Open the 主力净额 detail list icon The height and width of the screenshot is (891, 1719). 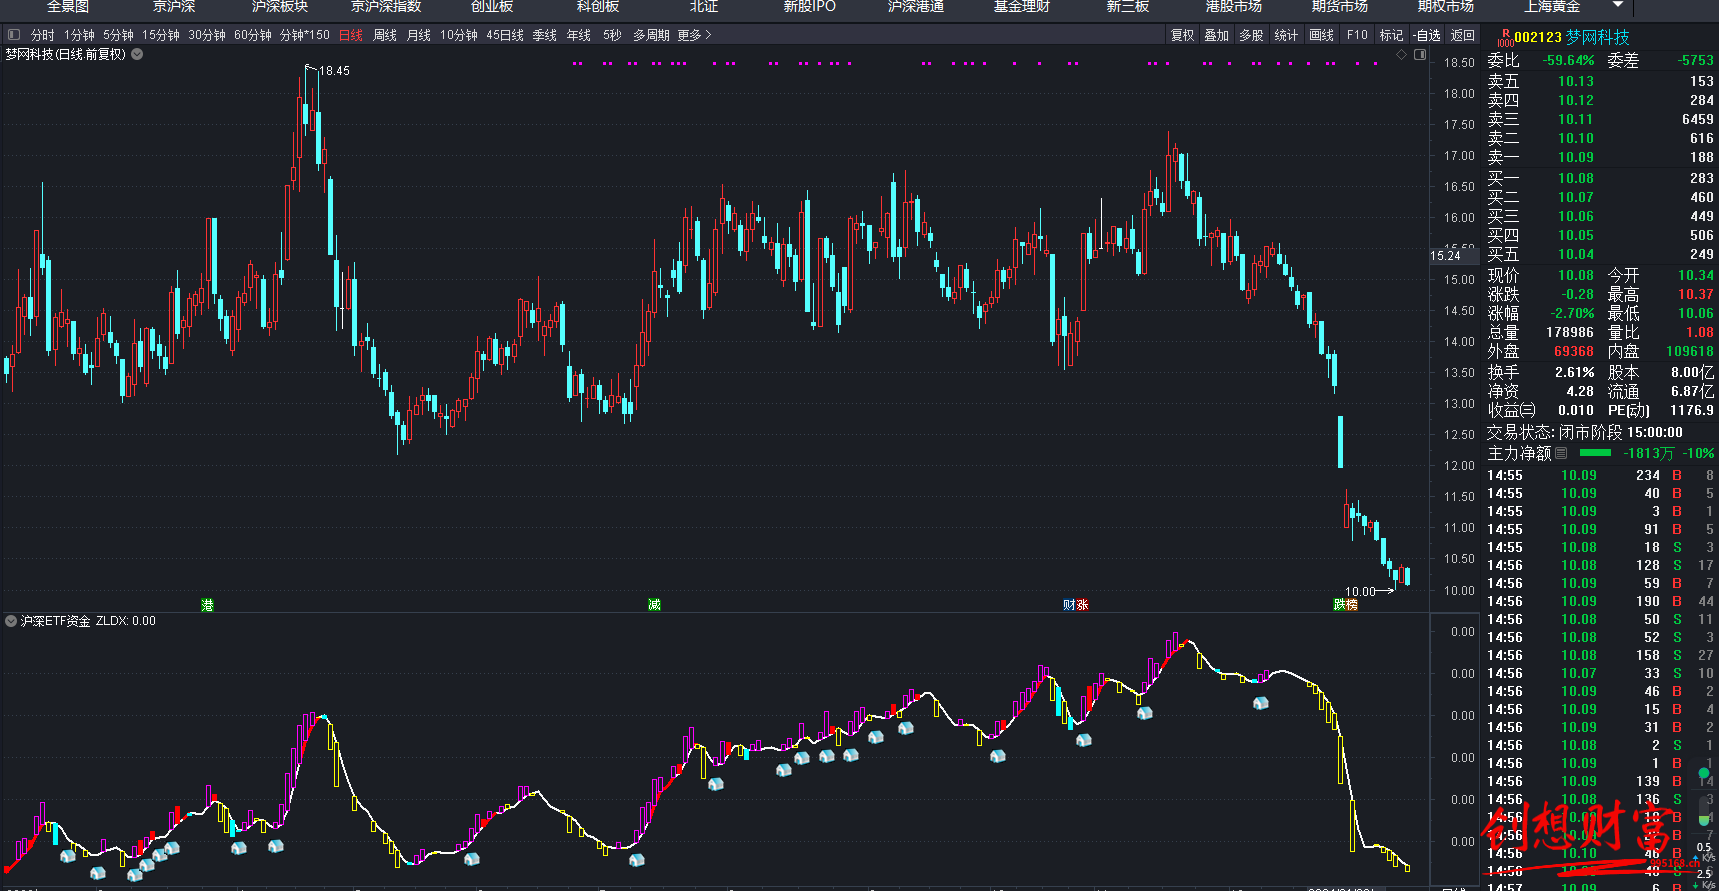(x=1561, y=453)
